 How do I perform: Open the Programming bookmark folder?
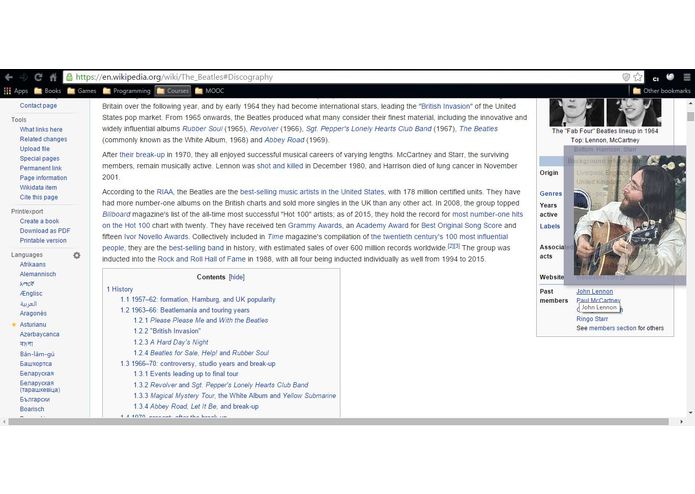[127, 91]
